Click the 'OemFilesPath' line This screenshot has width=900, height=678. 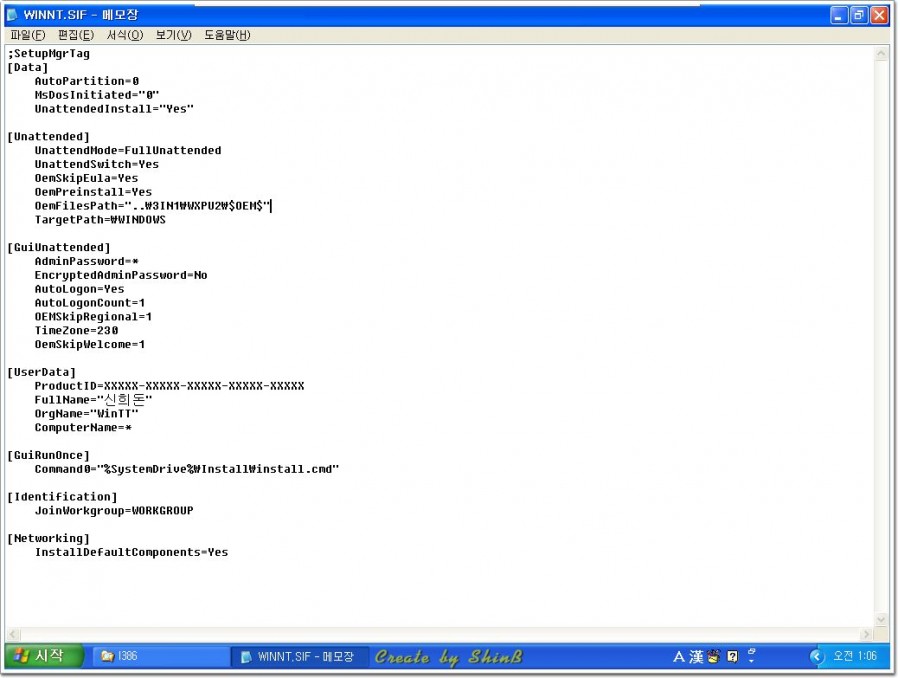pyautogui.click(x=153, y=206)
